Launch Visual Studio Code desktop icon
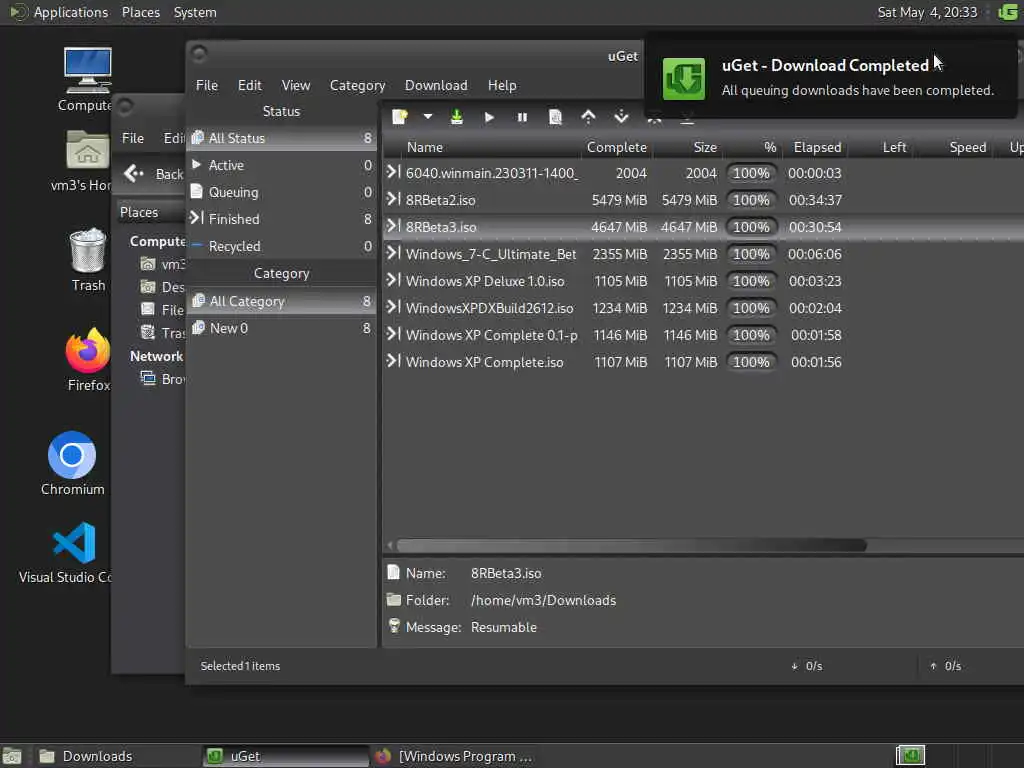The image size is (1024, 768). (72, 552)
